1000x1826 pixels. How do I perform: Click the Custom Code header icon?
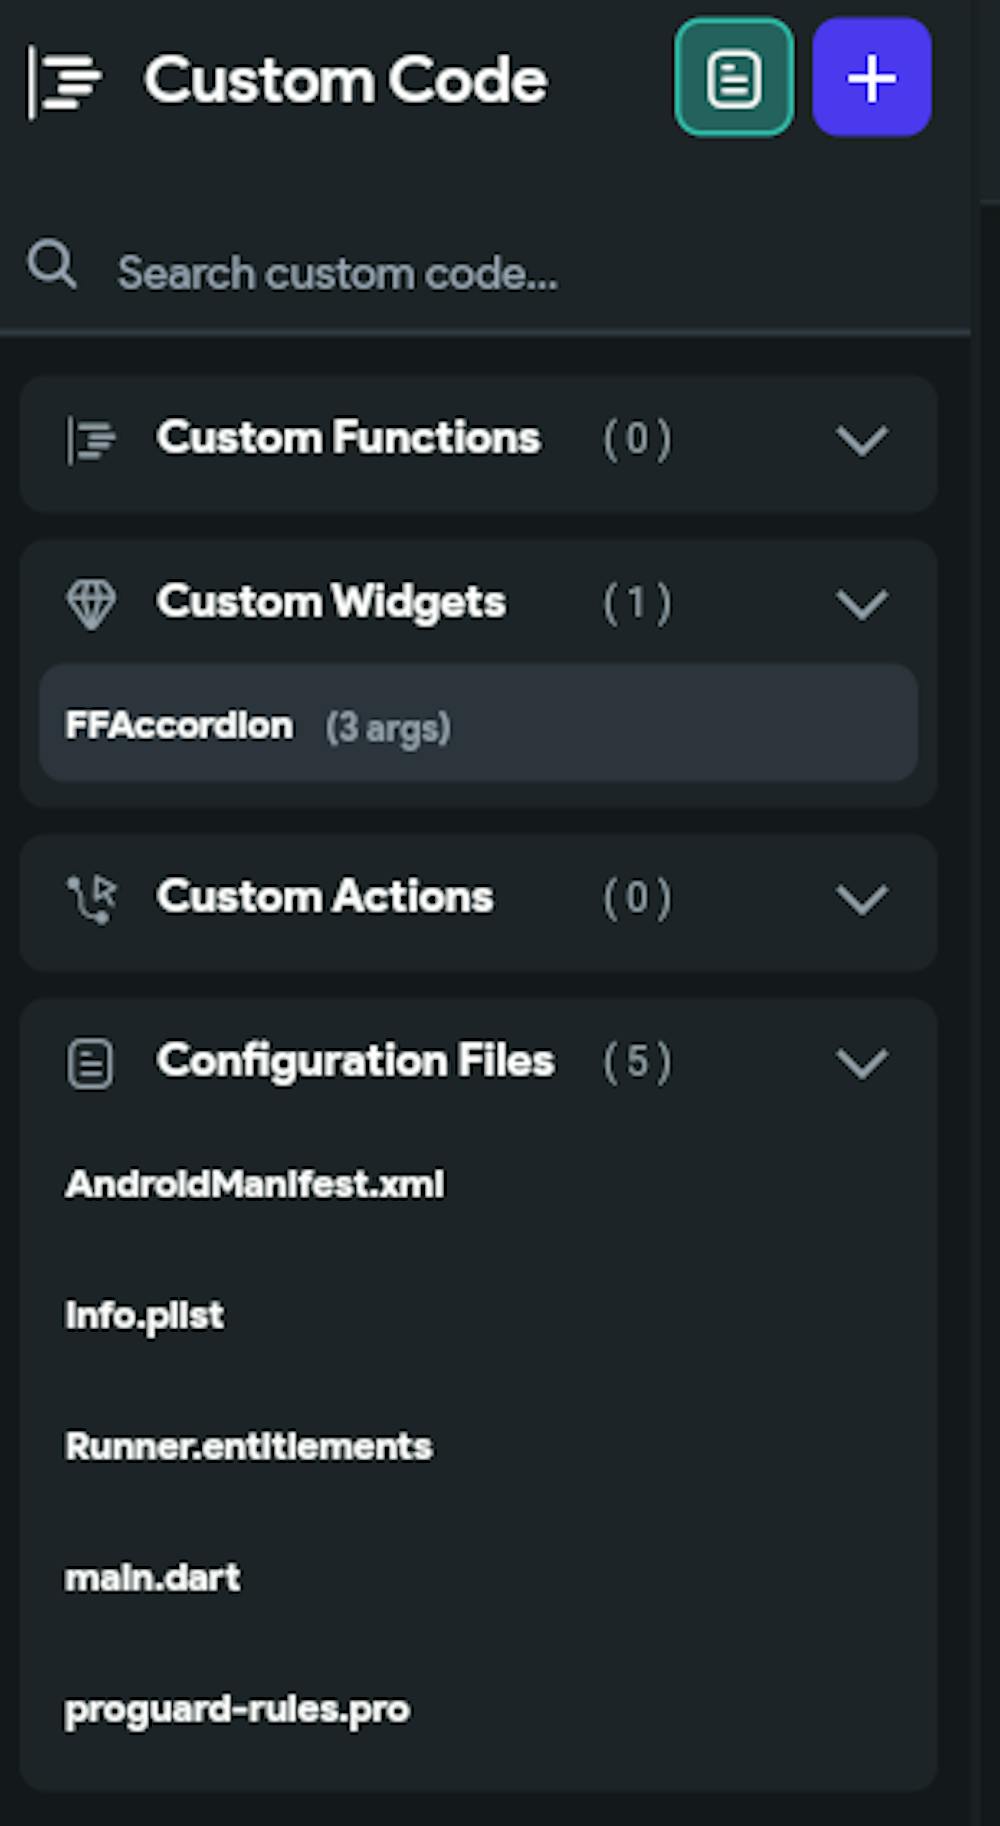64,82
